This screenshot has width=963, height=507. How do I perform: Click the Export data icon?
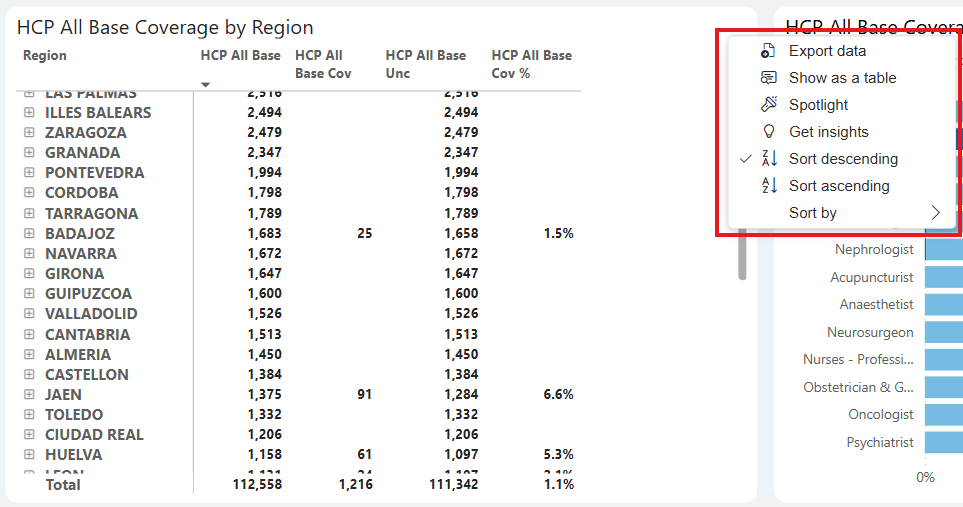click(768, 51)
